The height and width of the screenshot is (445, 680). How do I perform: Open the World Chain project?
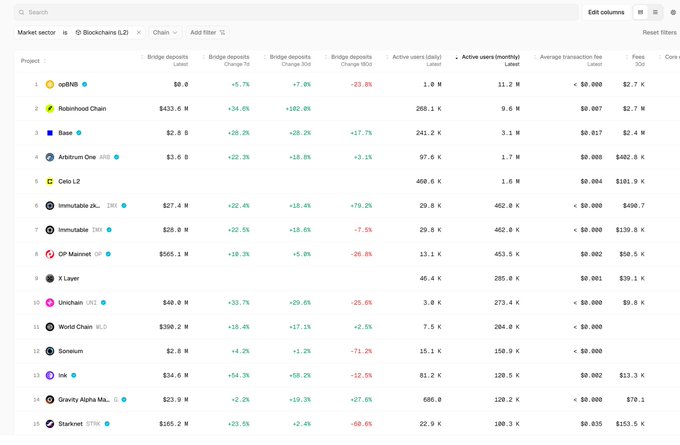click(75, 327)
